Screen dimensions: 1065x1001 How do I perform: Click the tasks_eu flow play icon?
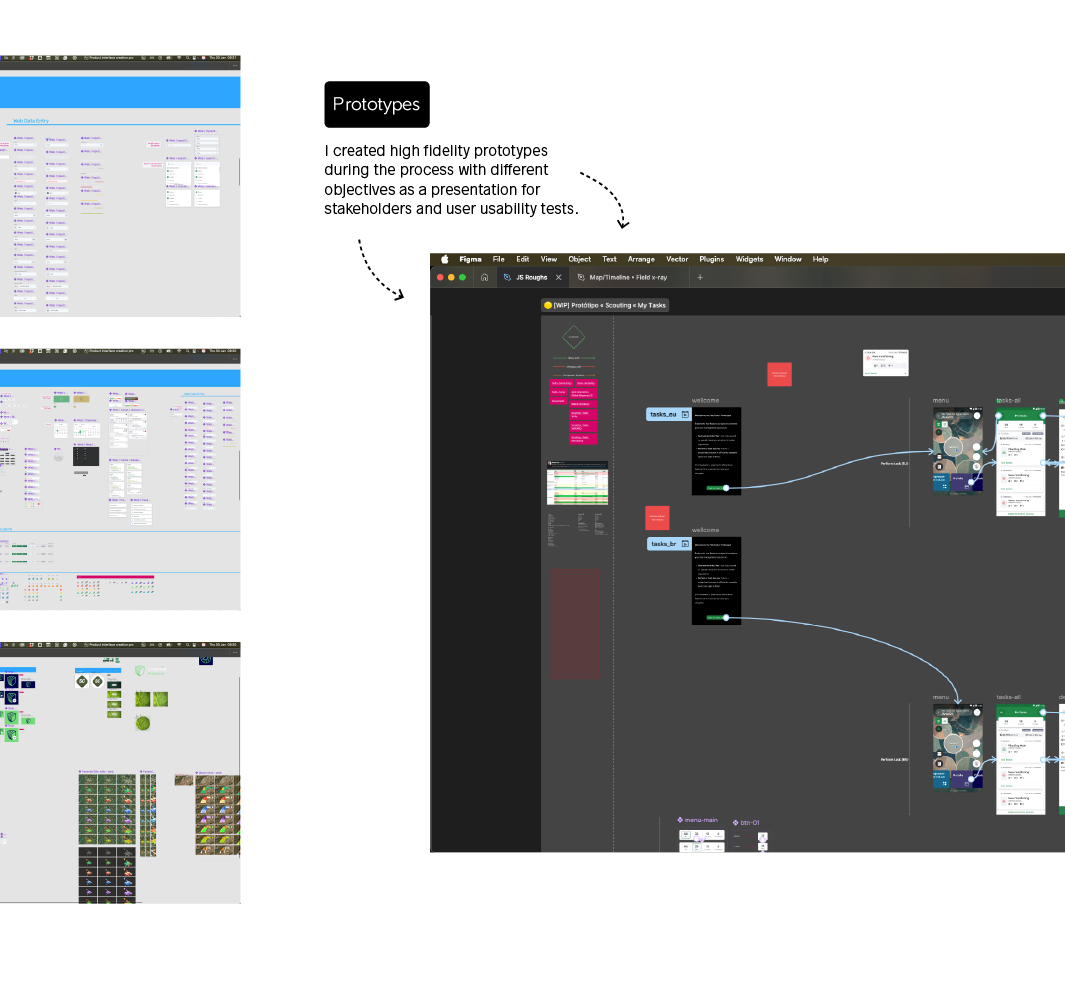686,414
